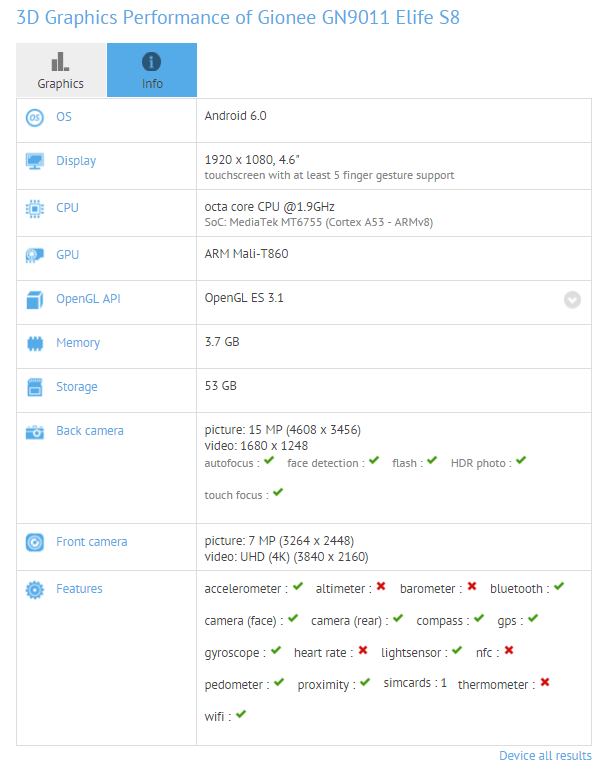
Task: Click the OS row icon
Action: point(35,118)
